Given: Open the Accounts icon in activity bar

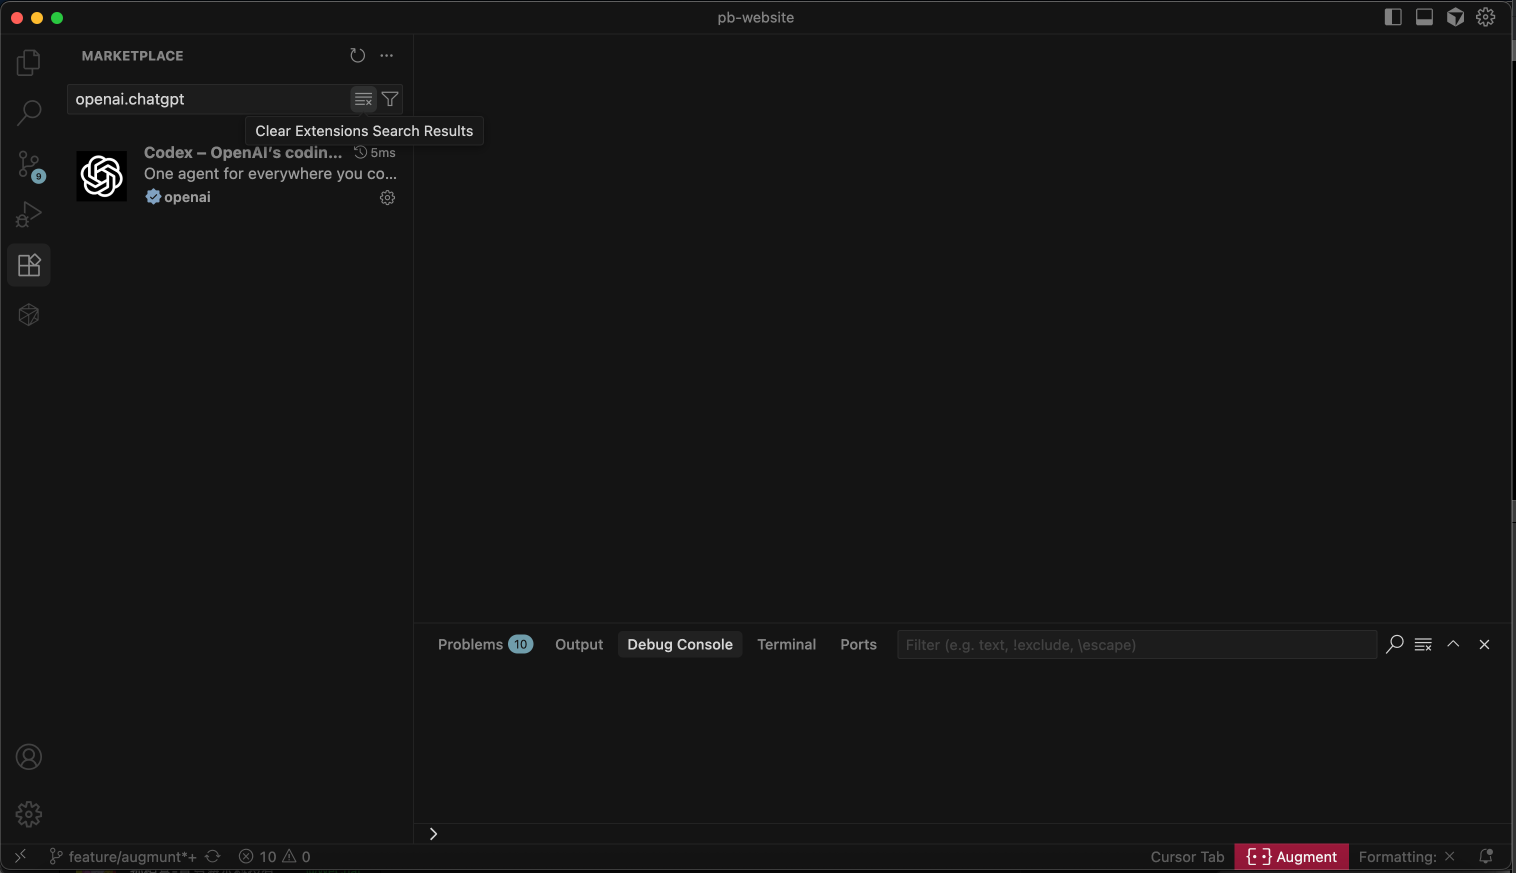Looking at the screenshot, I should coord(28,757).
